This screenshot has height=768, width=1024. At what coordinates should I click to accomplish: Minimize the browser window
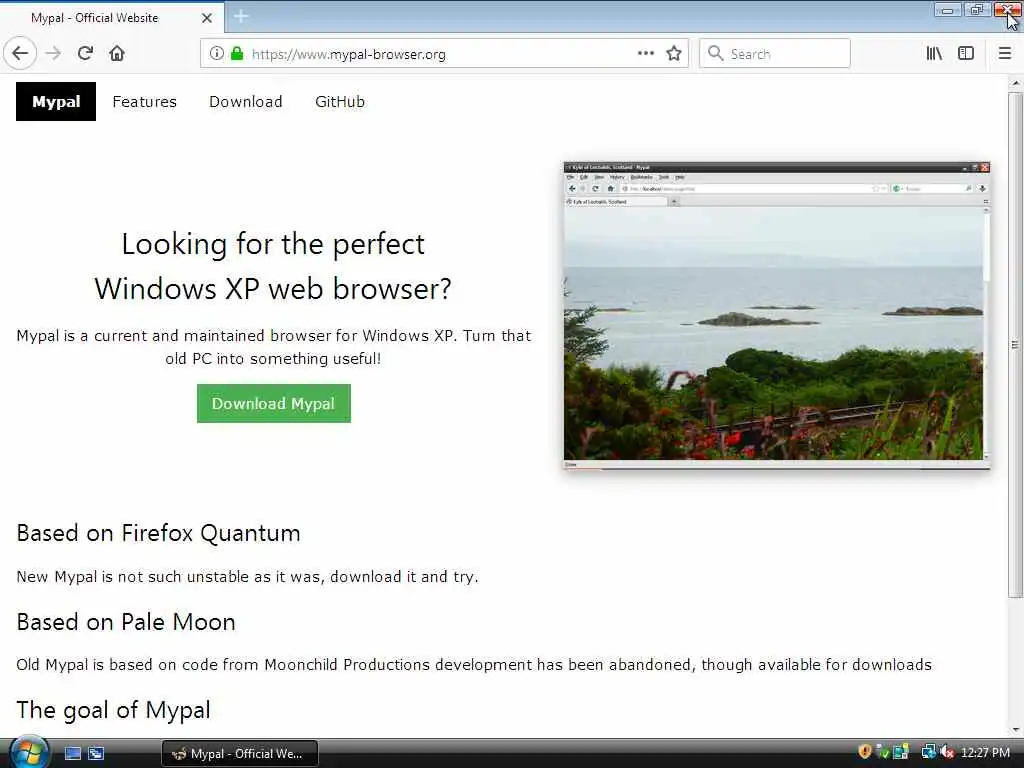[947, 10]
